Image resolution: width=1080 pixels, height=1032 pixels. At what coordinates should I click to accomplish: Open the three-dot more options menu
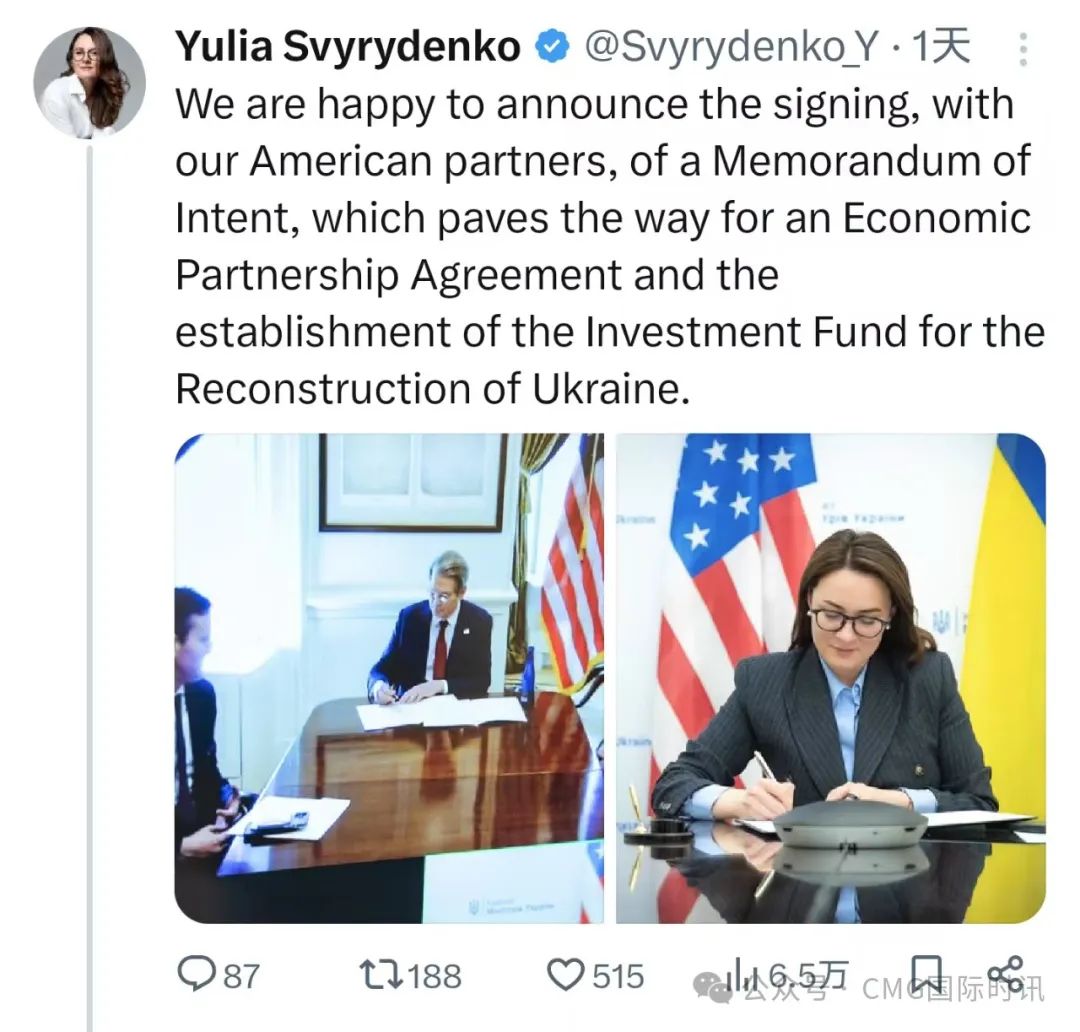tap(1023, 49)
